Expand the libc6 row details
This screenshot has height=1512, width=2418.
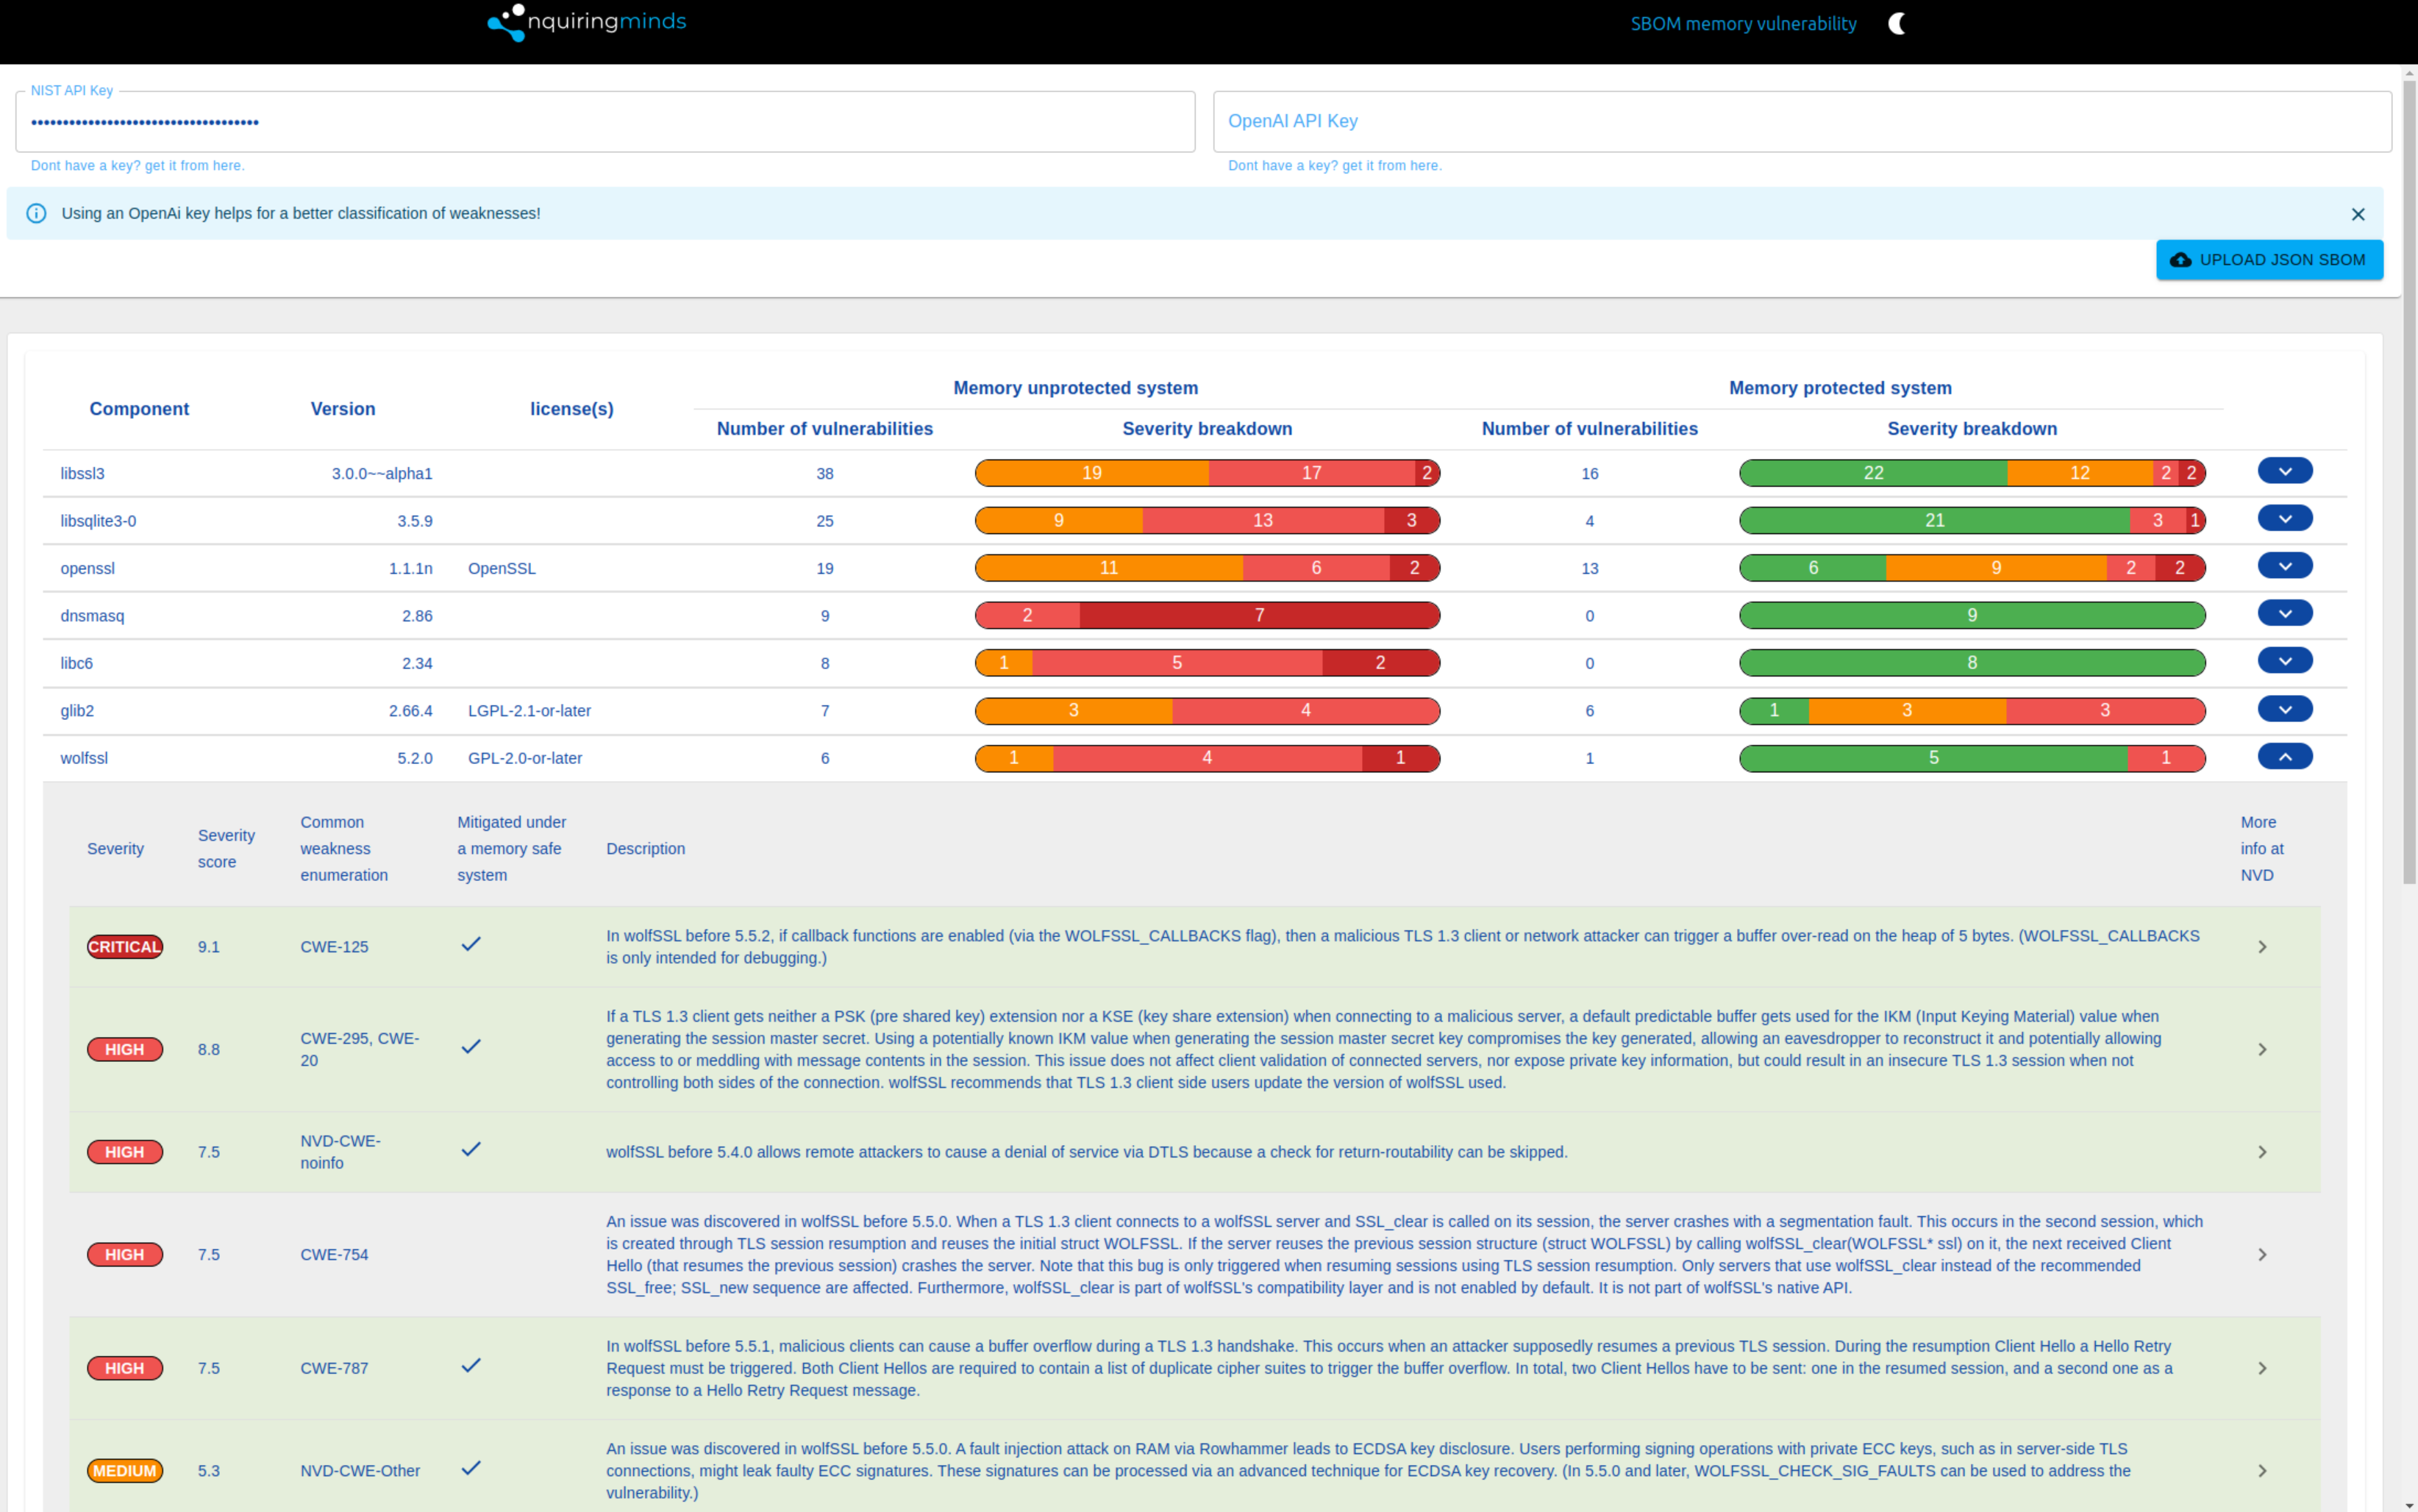tap(2285, 661)
